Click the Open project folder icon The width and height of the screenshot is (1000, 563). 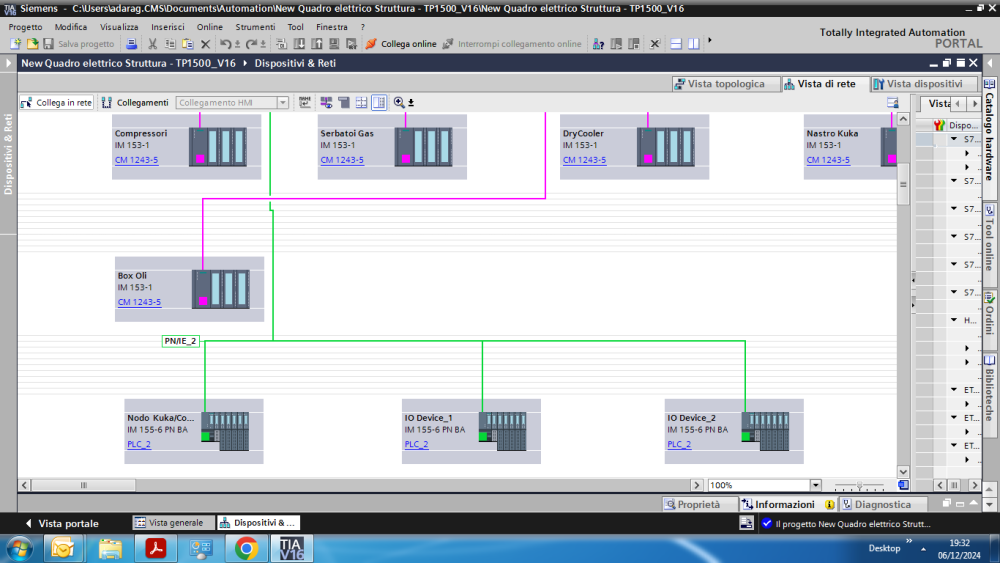[32, 44]
